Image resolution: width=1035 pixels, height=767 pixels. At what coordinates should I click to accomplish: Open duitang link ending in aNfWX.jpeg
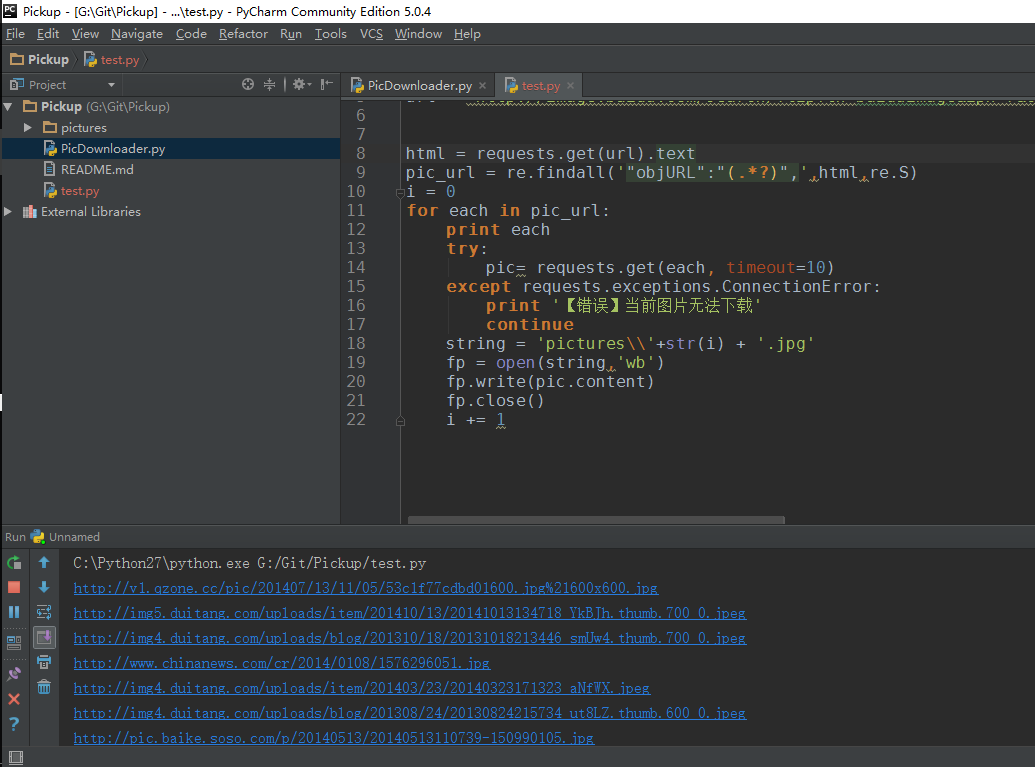click(362, 688)
